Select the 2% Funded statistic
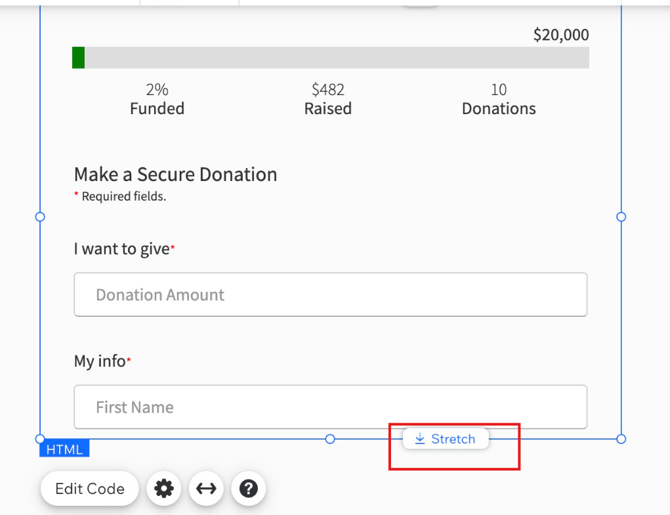The width and height of the screenshot is (670, 515). pos(157,99)
